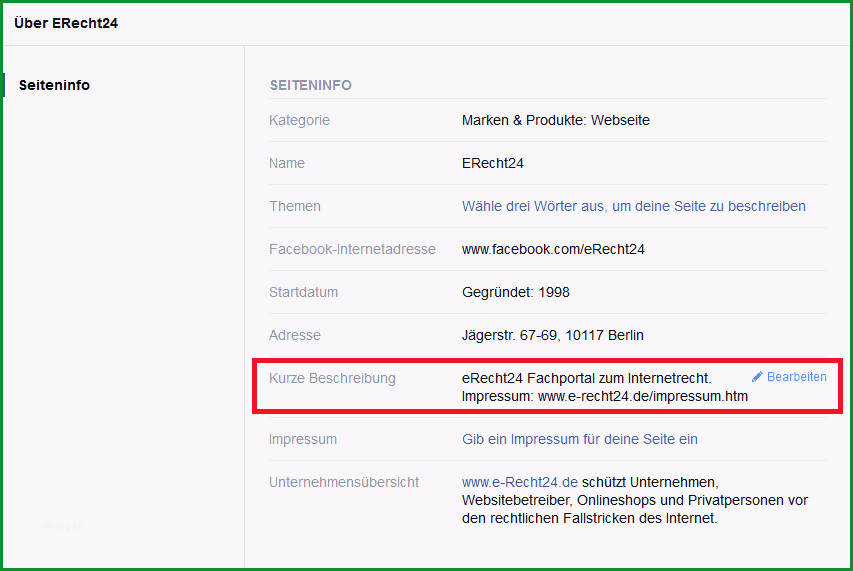
Task: Click the SEITENINFO section header
Action: [x=311, y=85]
